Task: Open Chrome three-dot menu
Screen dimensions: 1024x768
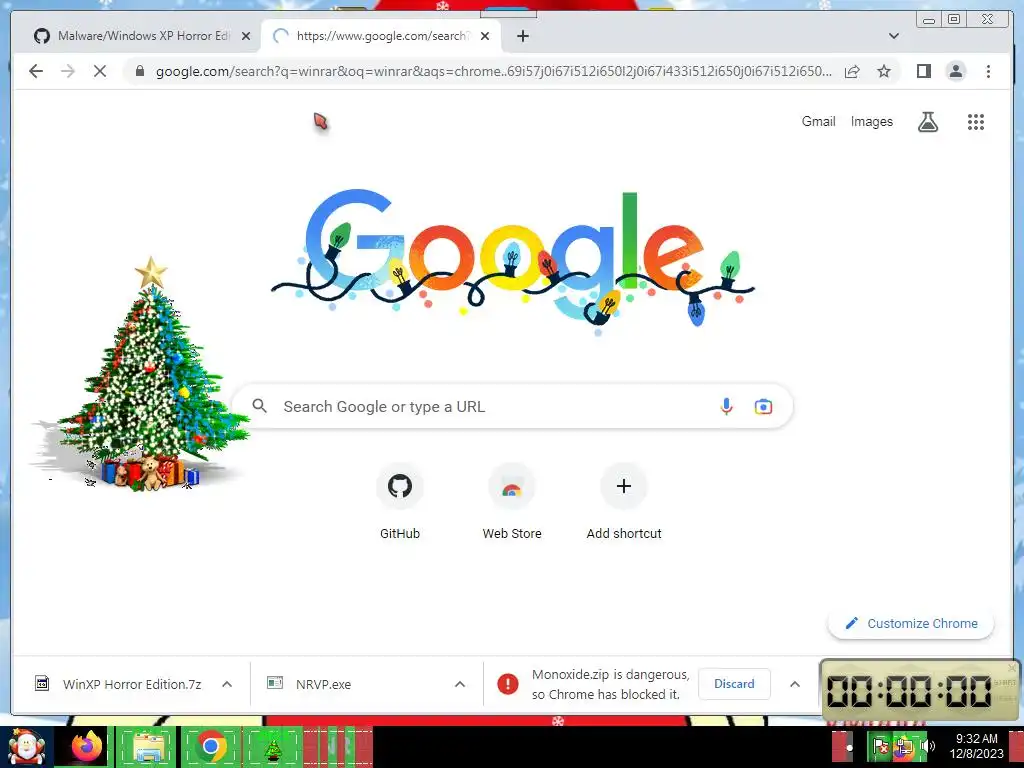Action: pos(988,71)
